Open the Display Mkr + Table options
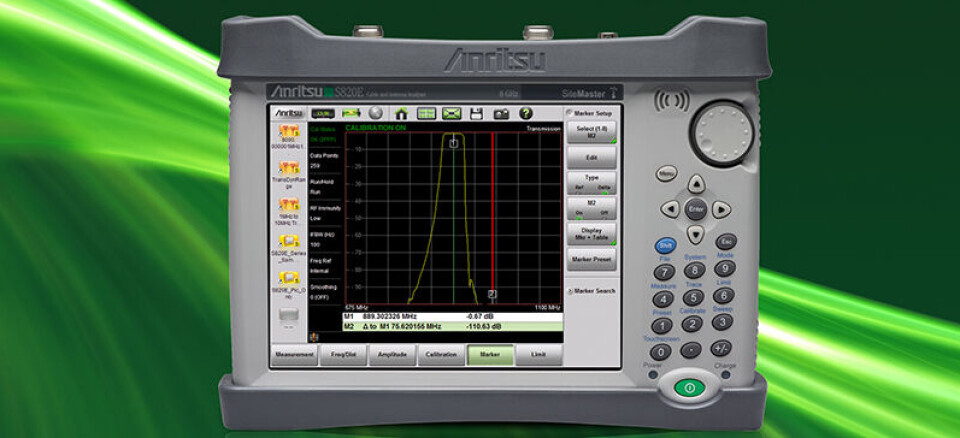Screen dimensions: 960x438 [591, 233]
